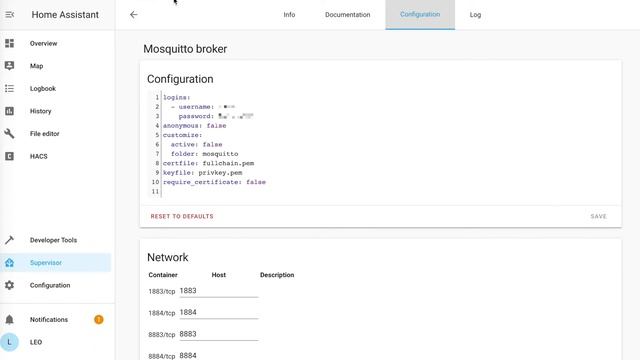Click the Supervisor home icon
Screen dimensions: 640x360
[9, 263]
